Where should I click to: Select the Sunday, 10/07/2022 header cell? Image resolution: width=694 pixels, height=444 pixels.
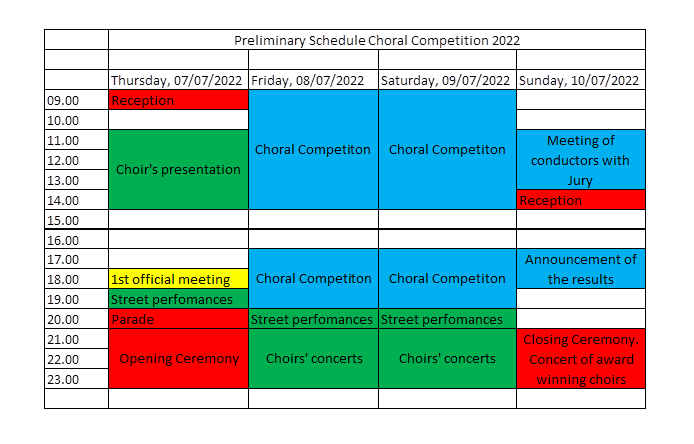[581, 80]
